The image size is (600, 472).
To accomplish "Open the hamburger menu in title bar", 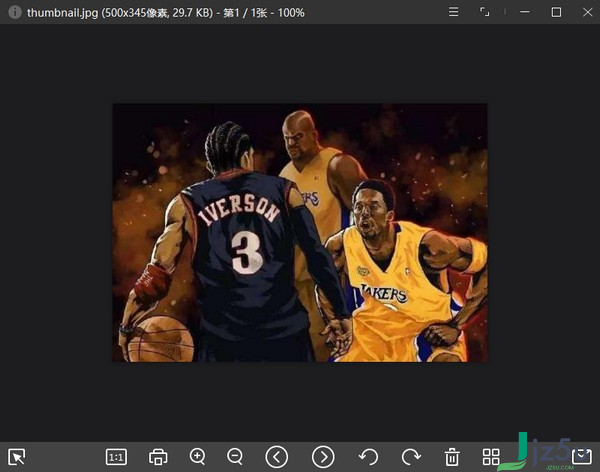I will pos(453,12).
